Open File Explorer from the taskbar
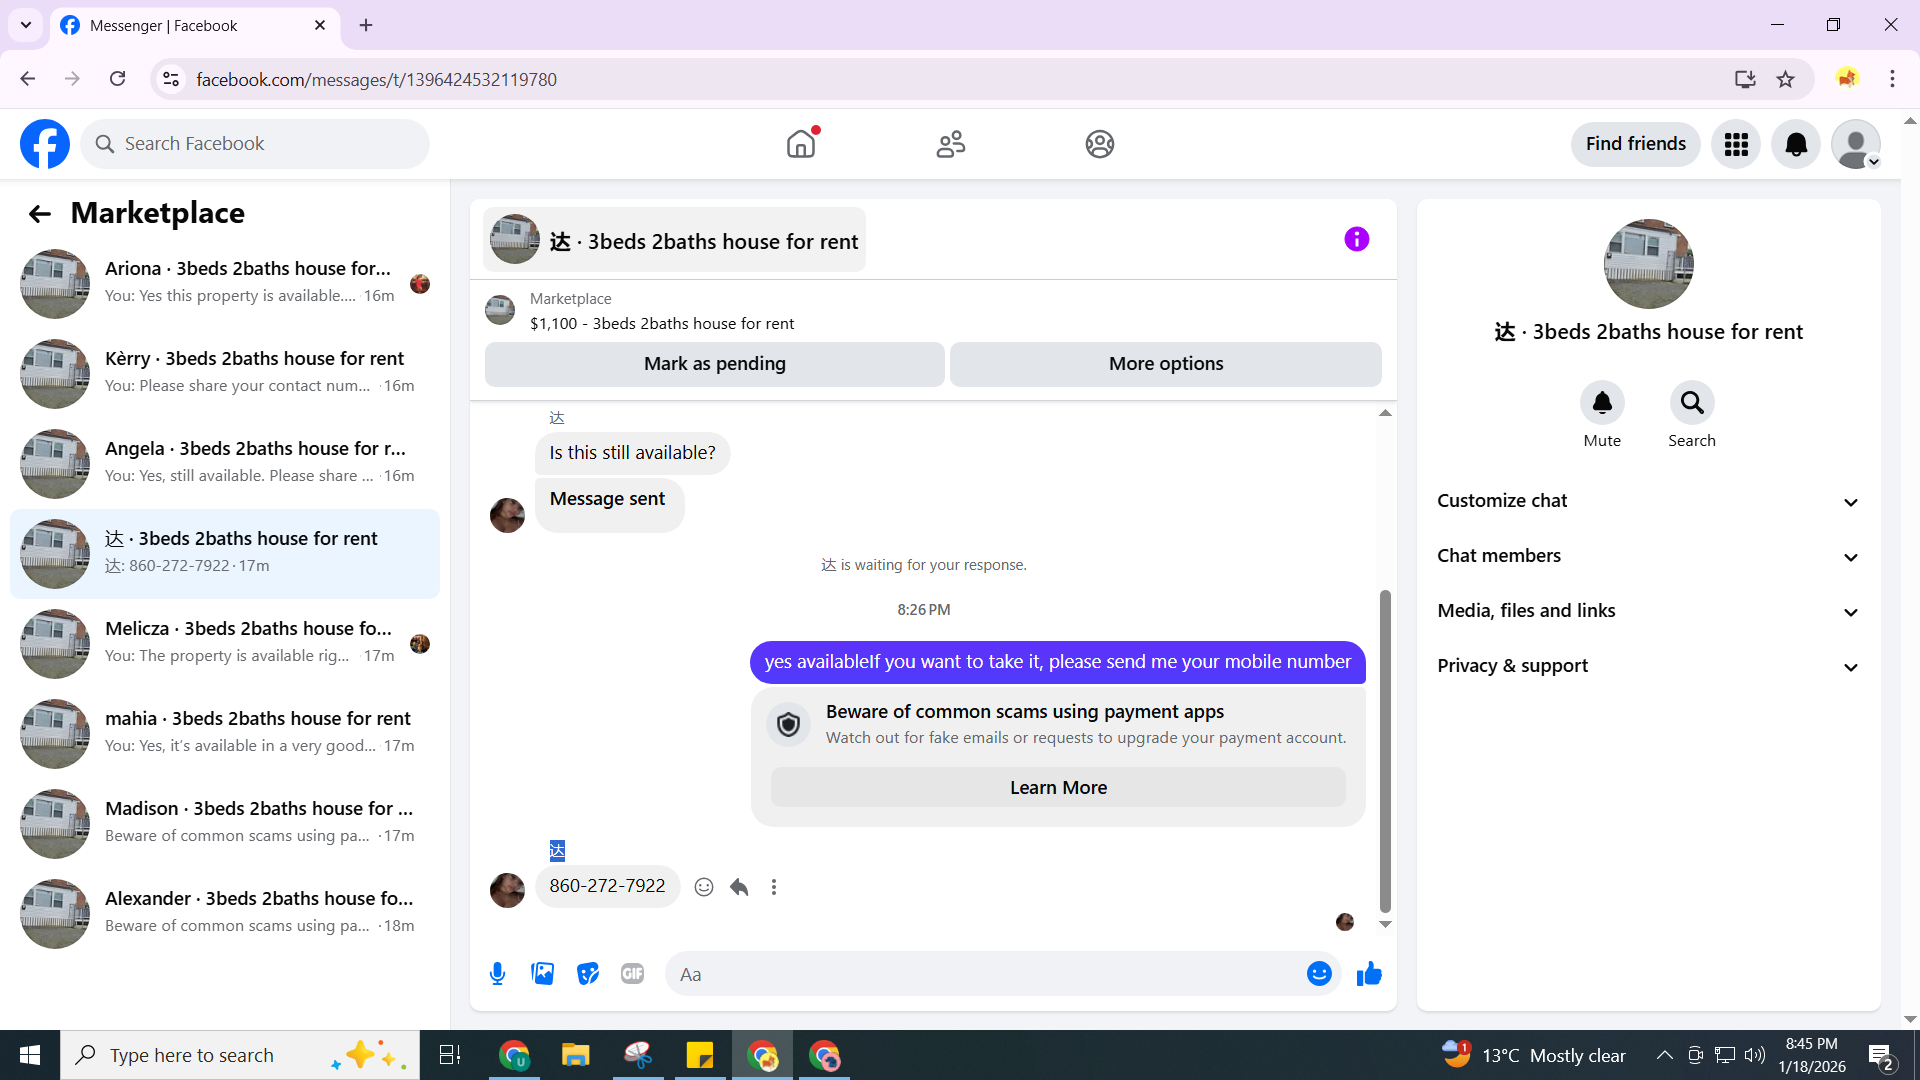This screenshot has width=1920, height=1080. 575,1055
